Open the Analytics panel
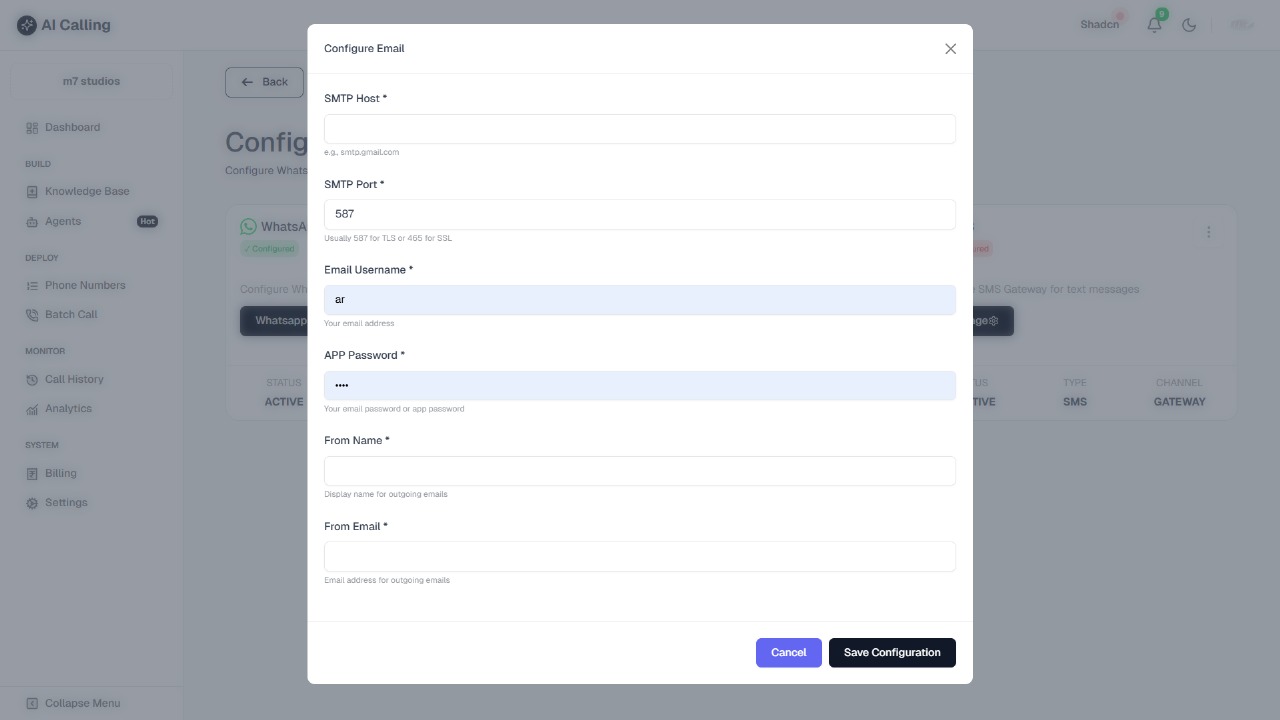 pos(68,408)
